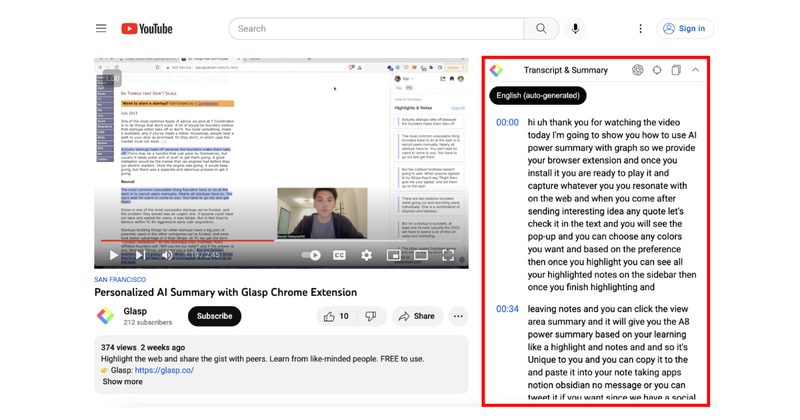Screen dimensions: 800x420
Task: Like the video (10 likes)
Action: pyautogui.click(x=336, y=316)
